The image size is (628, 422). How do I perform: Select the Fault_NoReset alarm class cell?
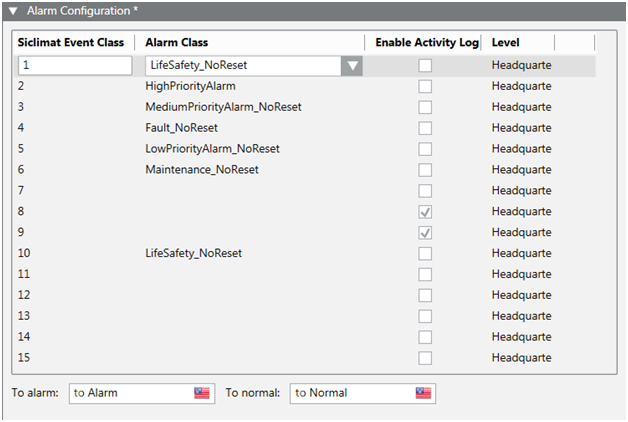pos(181,128)
